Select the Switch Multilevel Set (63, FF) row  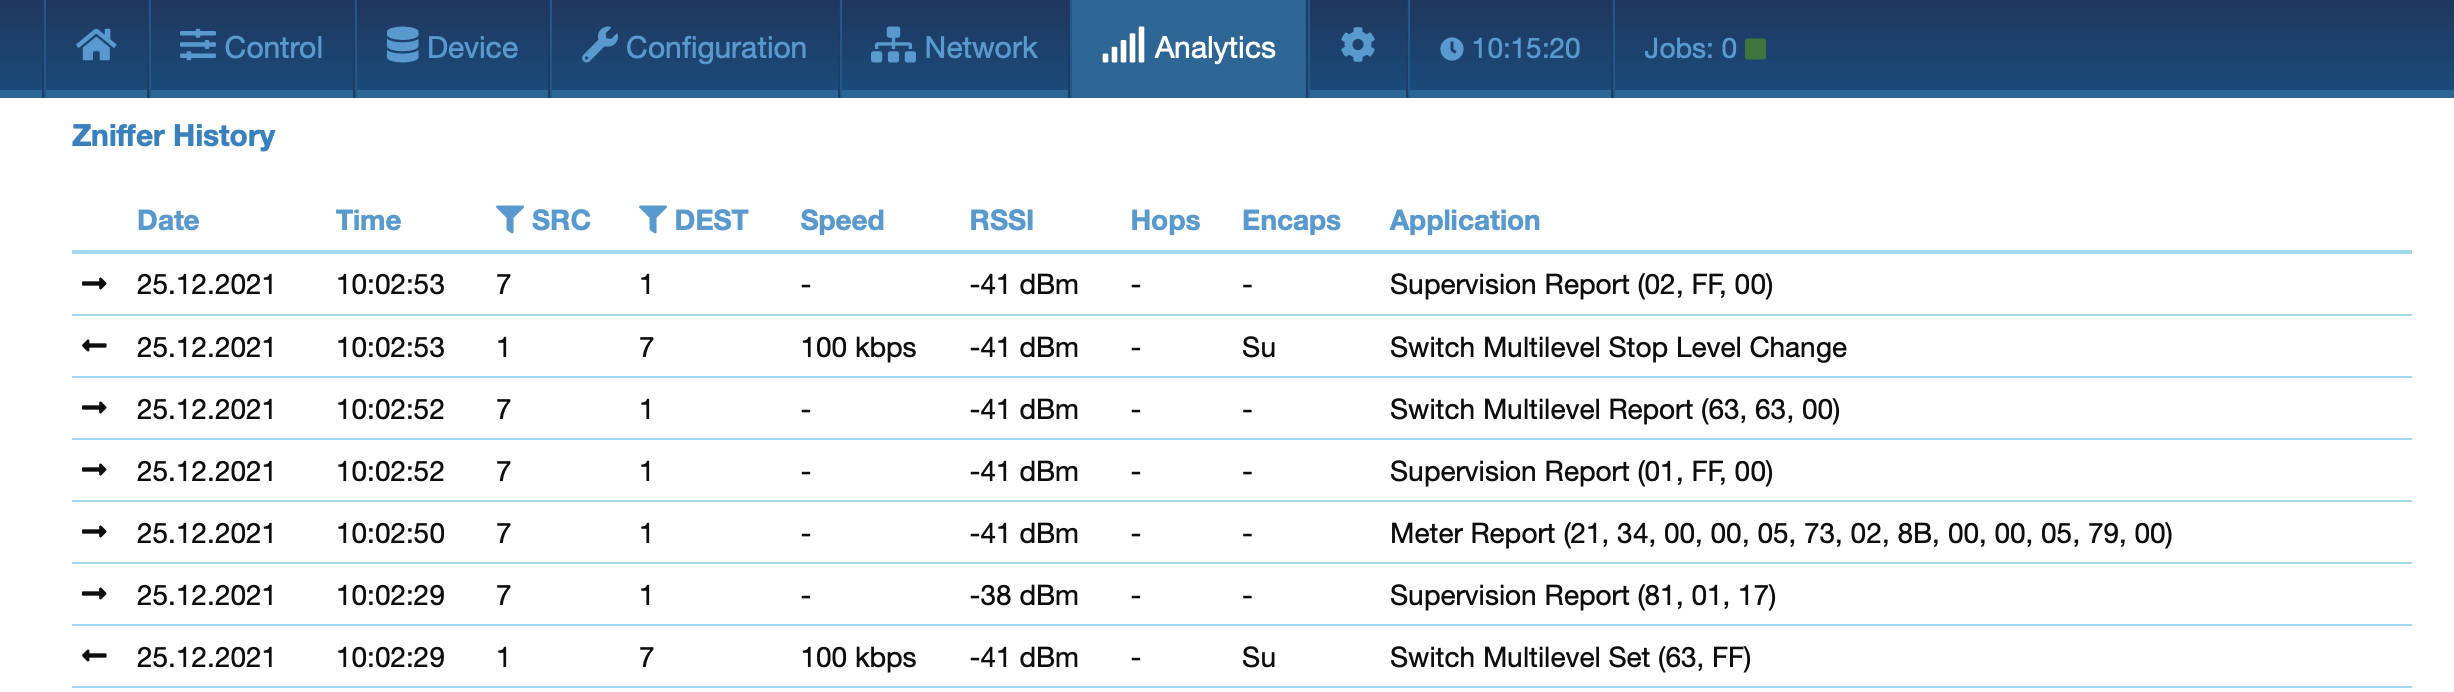click(1569, 657)
